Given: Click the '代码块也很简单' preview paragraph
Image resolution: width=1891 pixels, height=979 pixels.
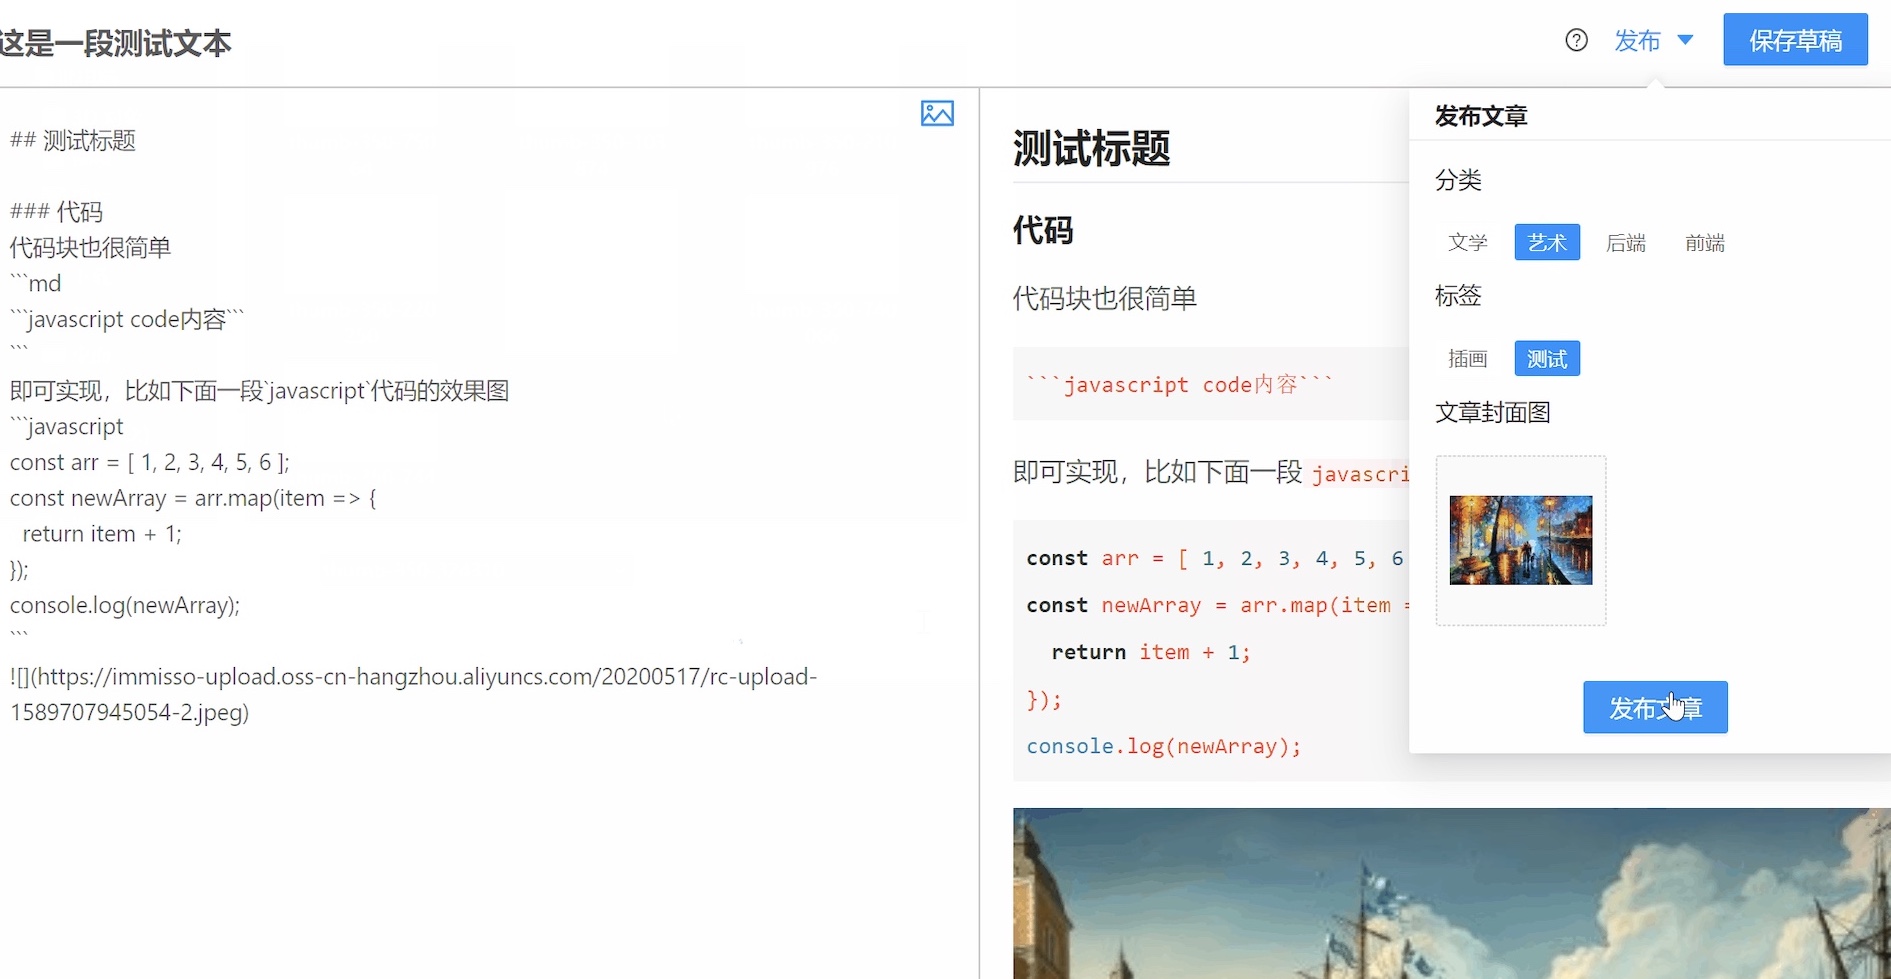Looking at the screenshot, I should tap(1105, 298).
